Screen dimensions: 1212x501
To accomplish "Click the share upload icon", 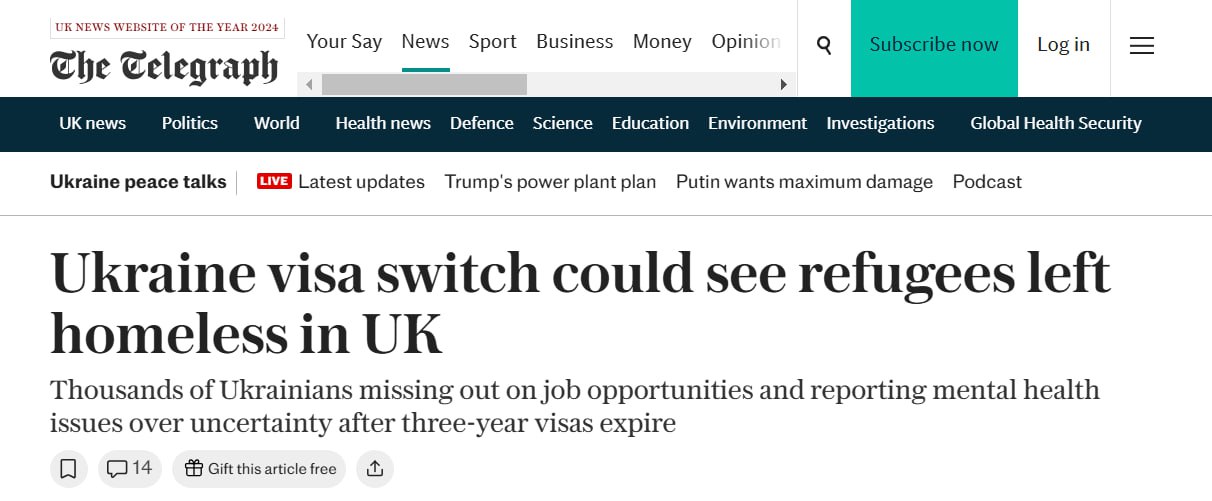I will 375,468.
